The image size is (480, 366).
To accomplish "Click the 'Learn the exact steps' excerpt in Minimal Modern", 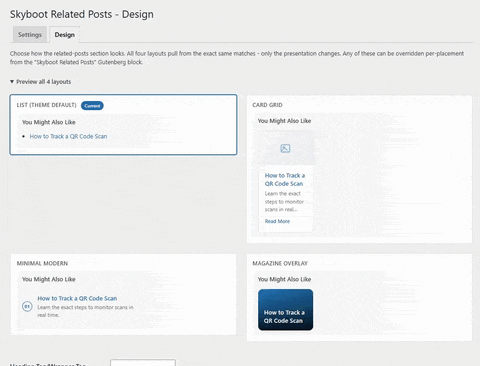I will [85, 311].
